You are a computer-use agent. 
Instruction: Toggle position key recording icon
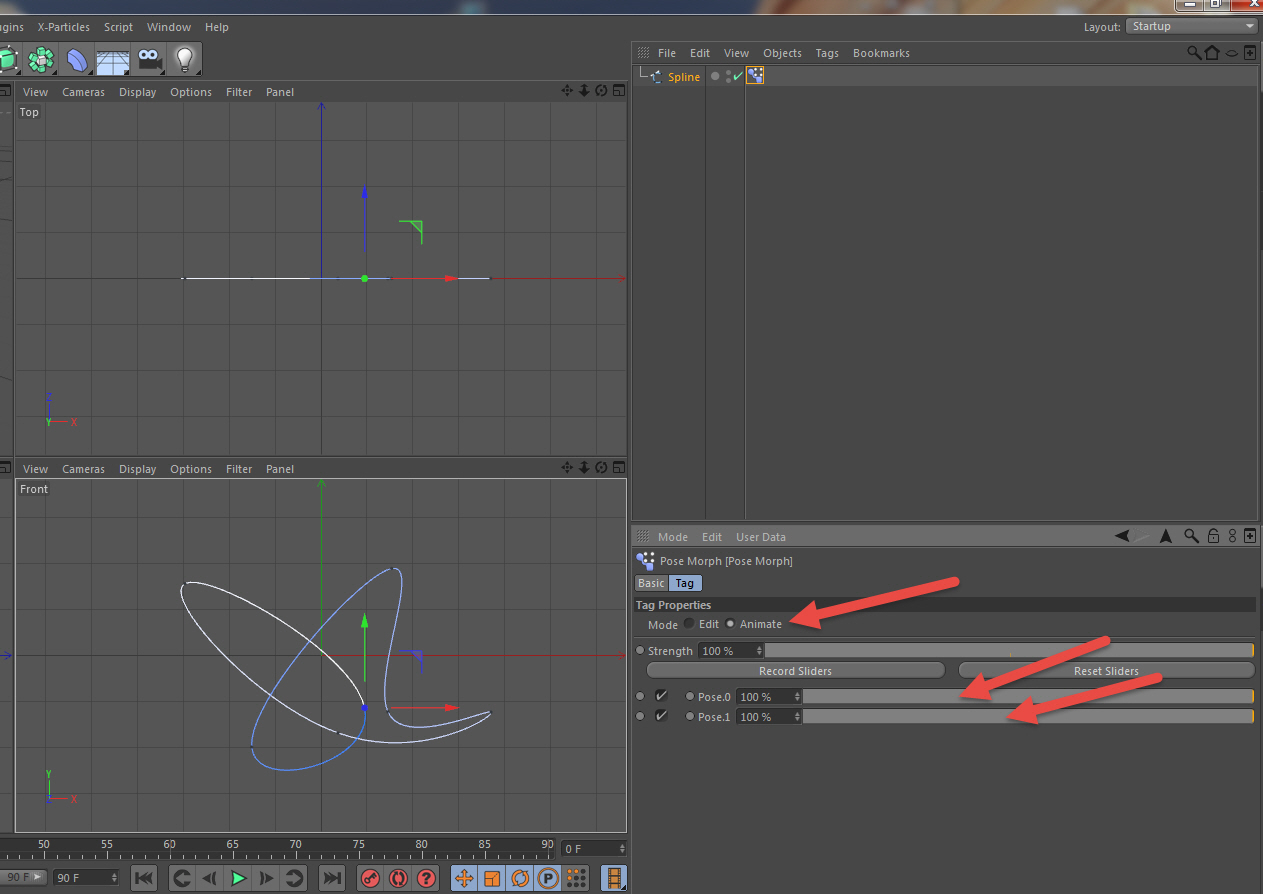464,878
